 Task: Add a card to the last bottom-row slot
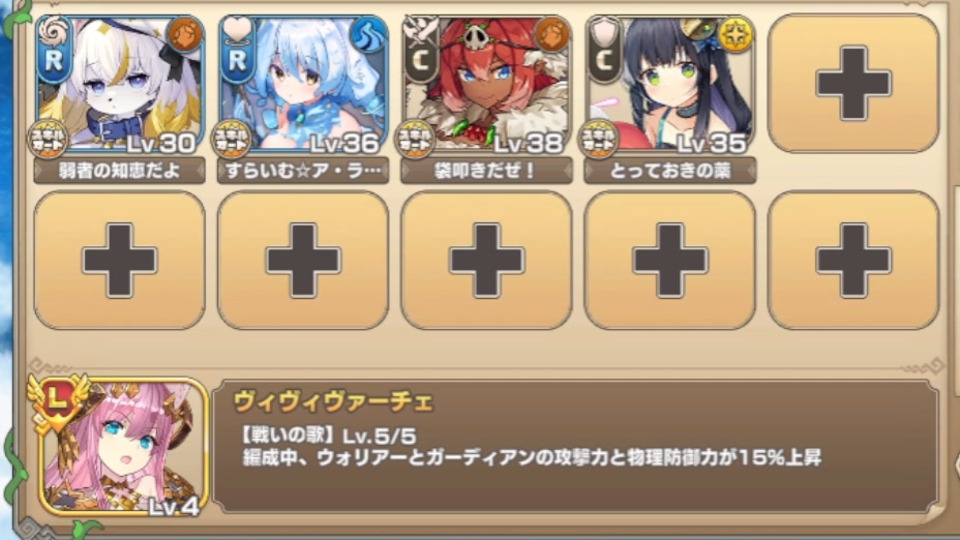[x=853, y=260]
